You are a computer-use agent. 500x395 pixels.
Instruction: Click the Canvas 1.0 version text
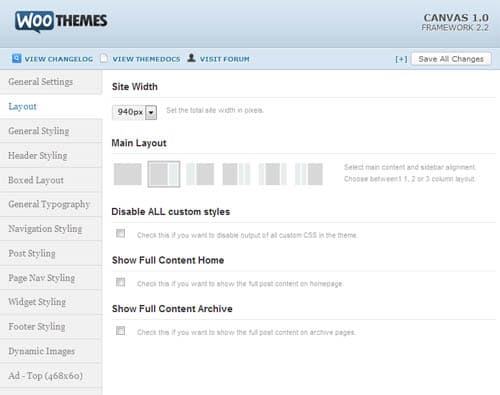click(x=456, y=17)
